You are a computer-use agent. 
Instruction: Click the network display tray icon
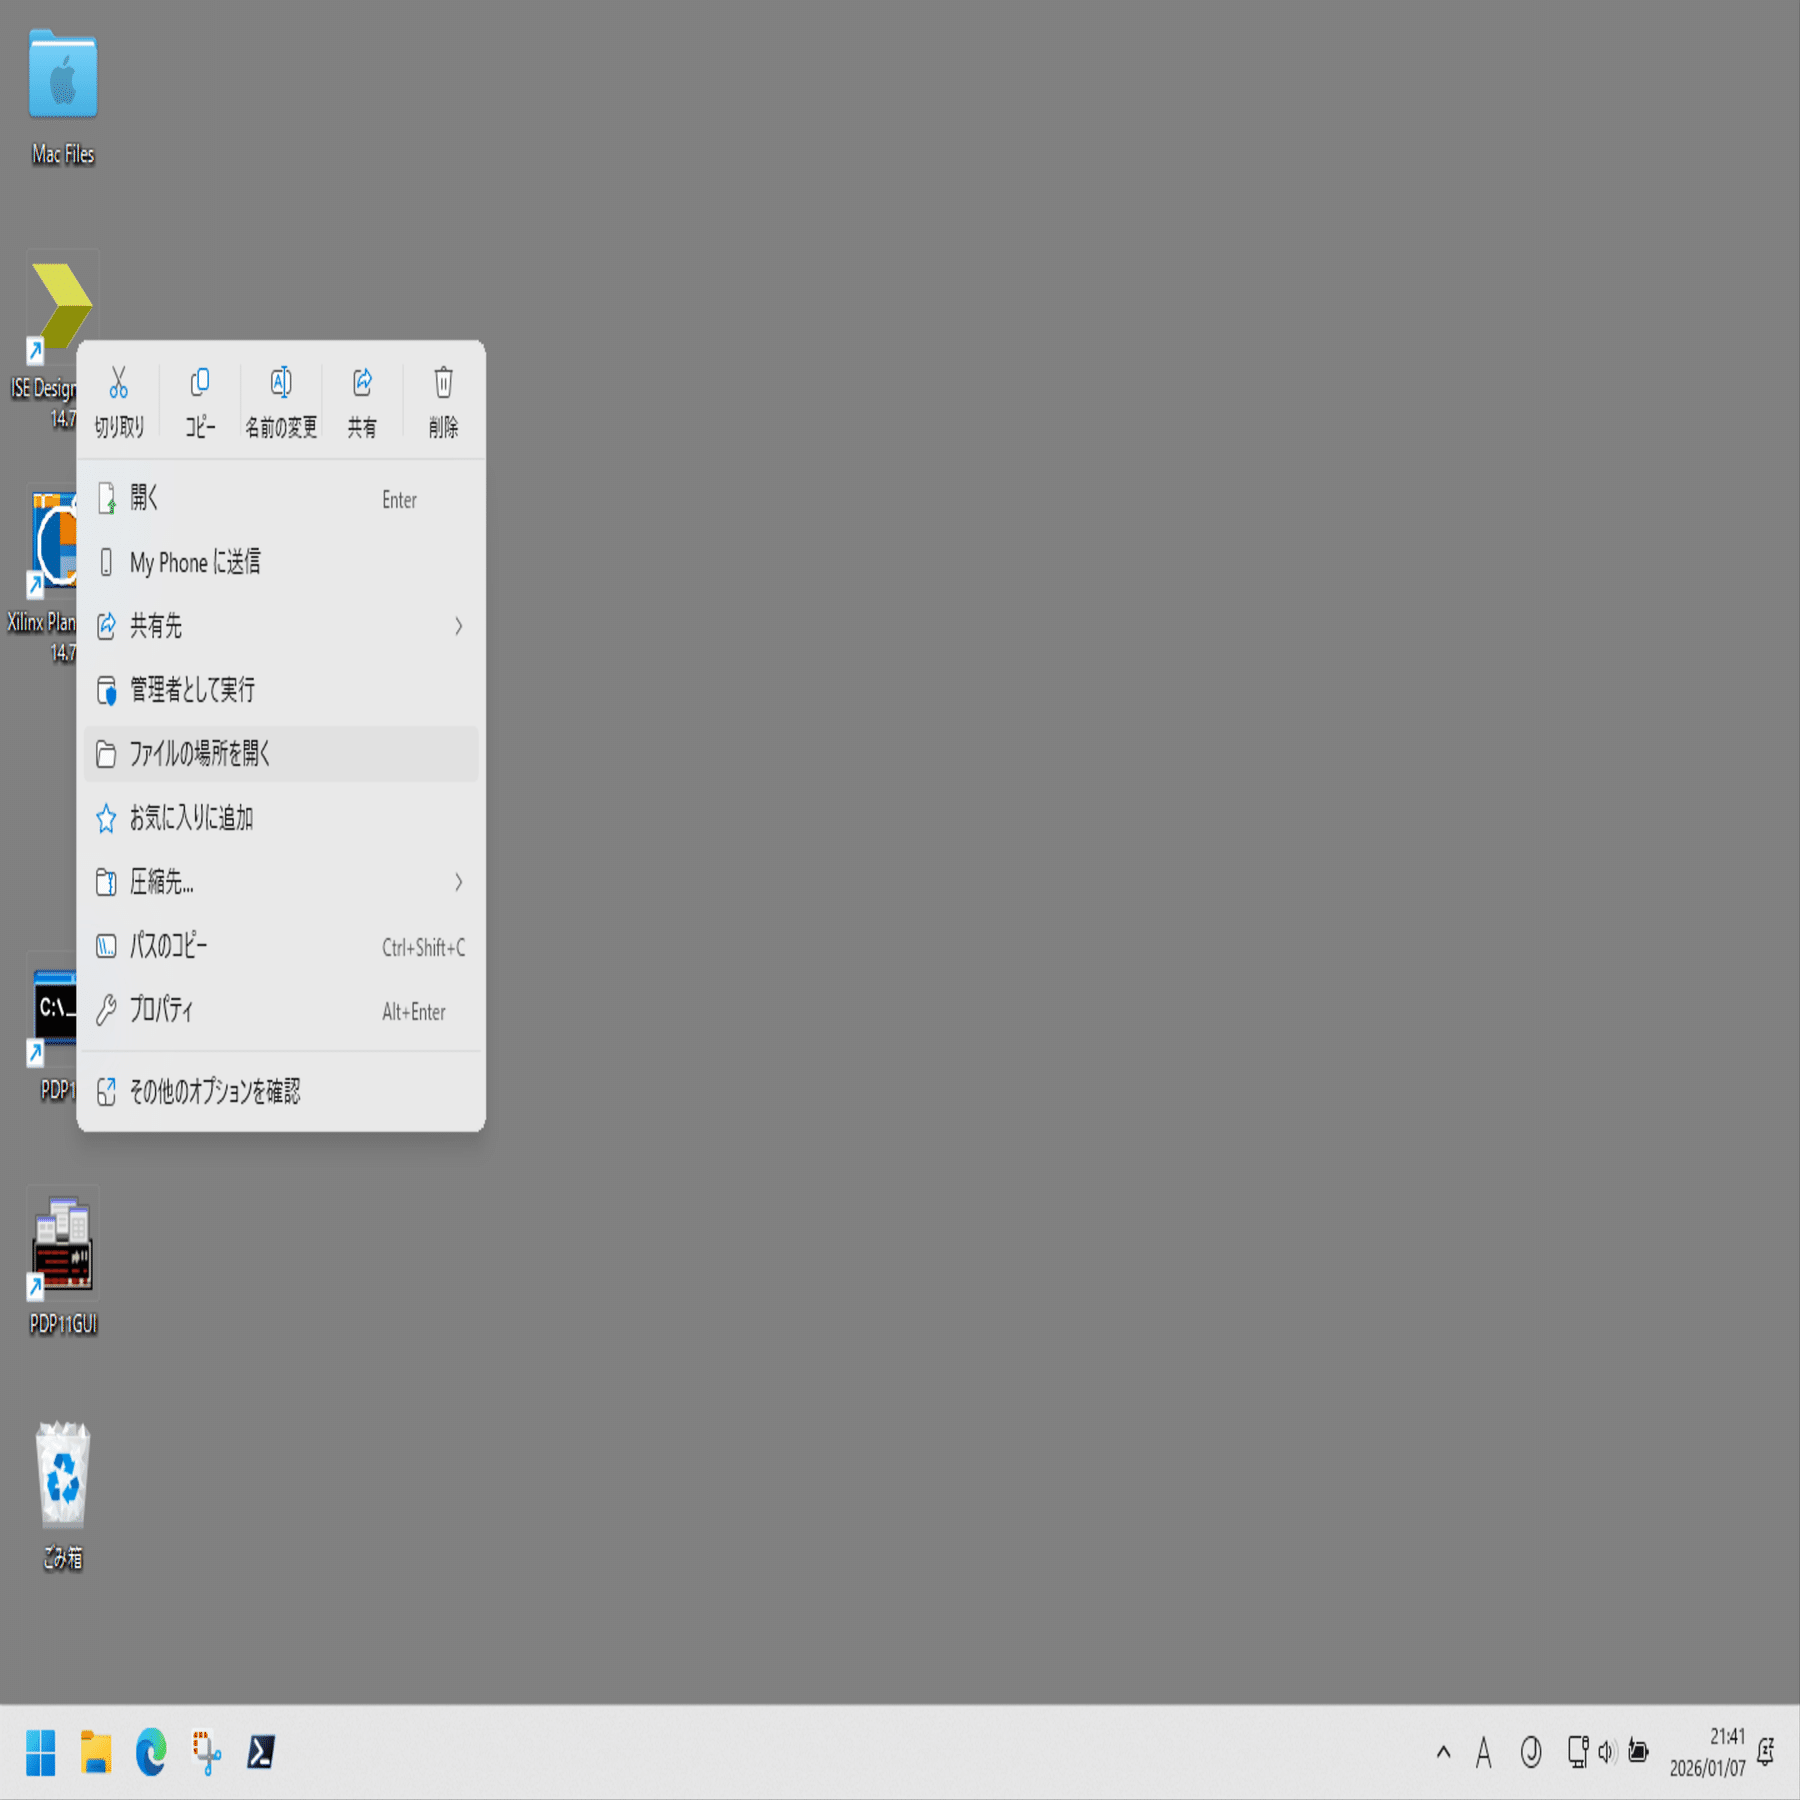coord(1578,1752)
